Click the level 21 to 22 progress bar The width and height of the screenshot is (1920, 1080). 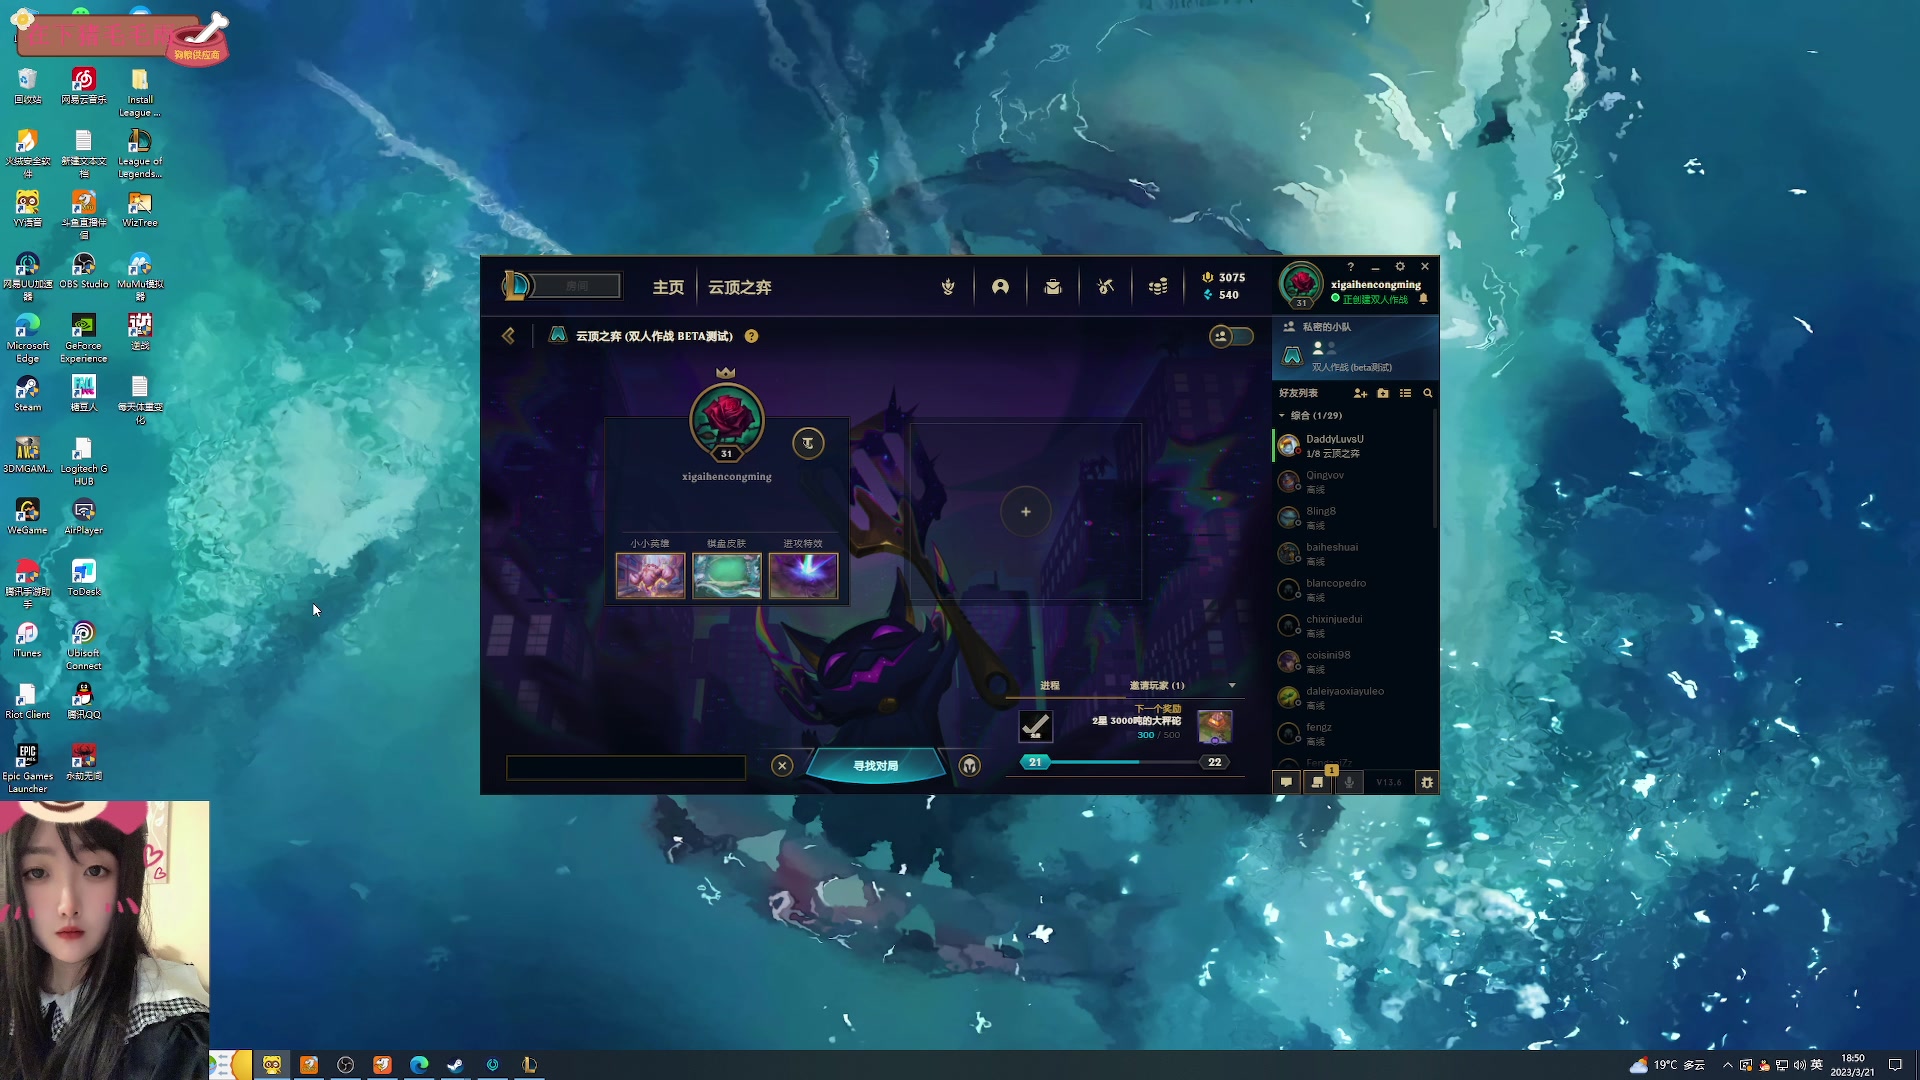click(1125, 762)
